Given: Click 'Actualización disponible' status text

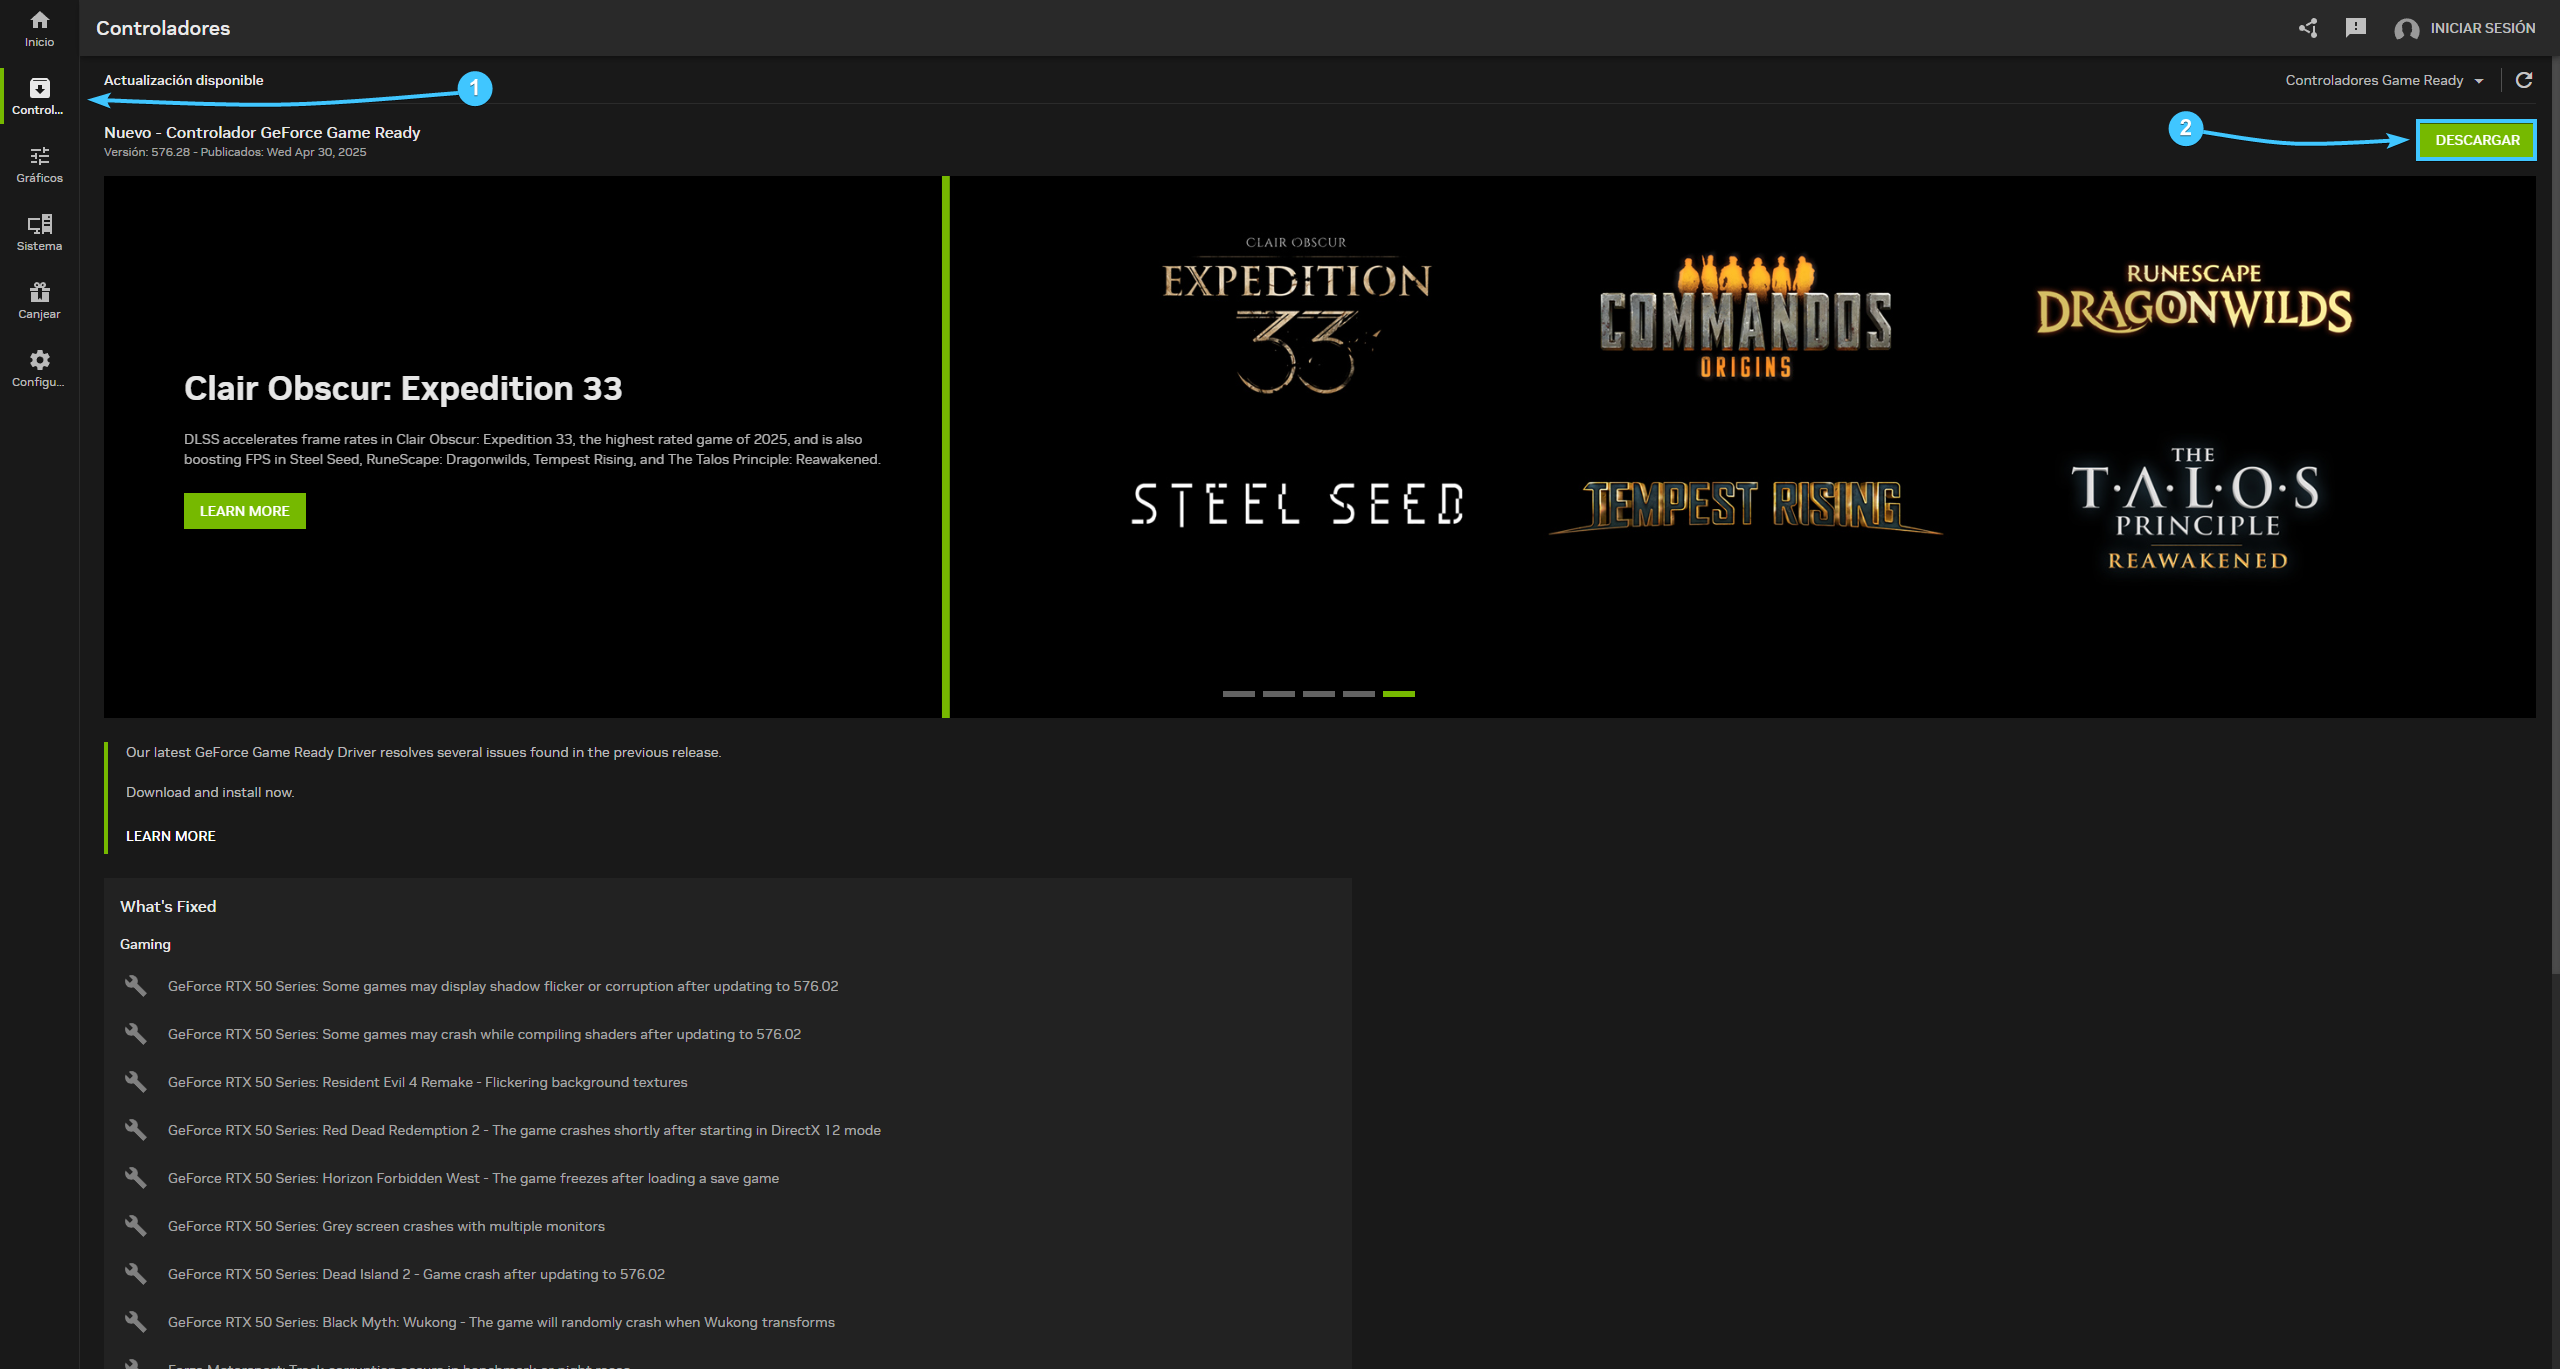Looking at the screenshot, I should point(184,80).
